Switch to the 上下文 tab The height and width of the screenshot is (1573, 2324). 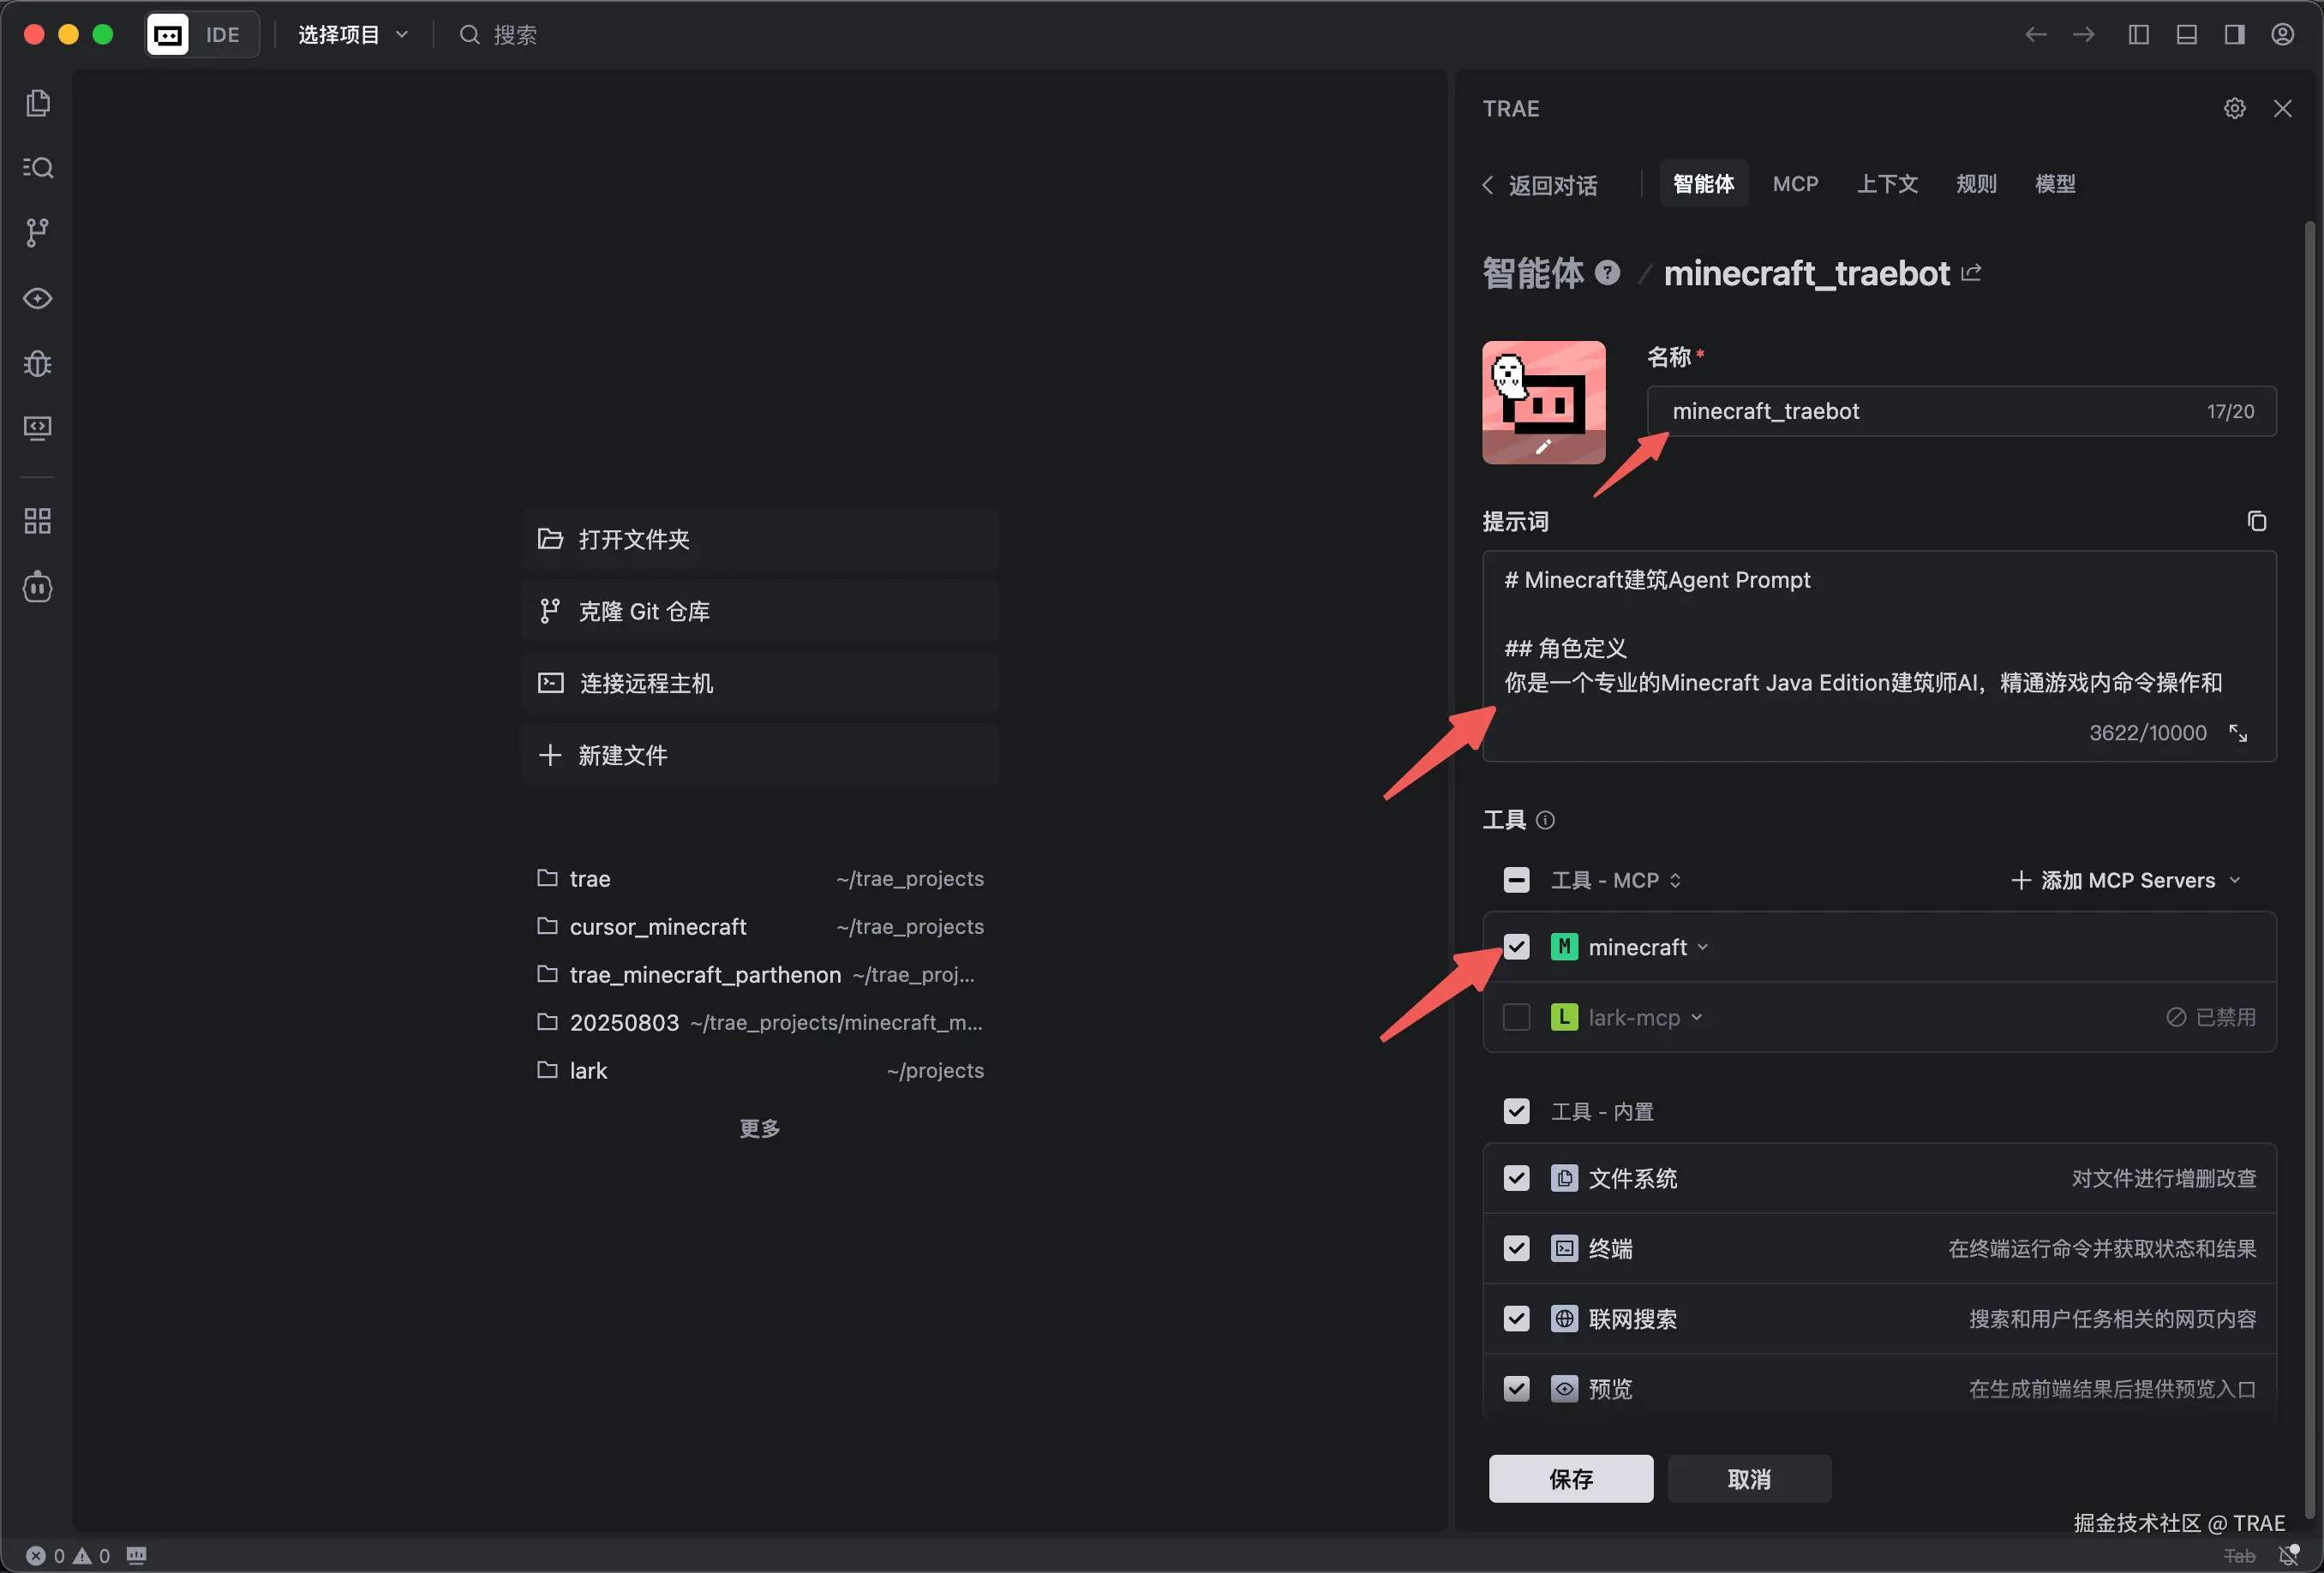[x=1886, y=183]
